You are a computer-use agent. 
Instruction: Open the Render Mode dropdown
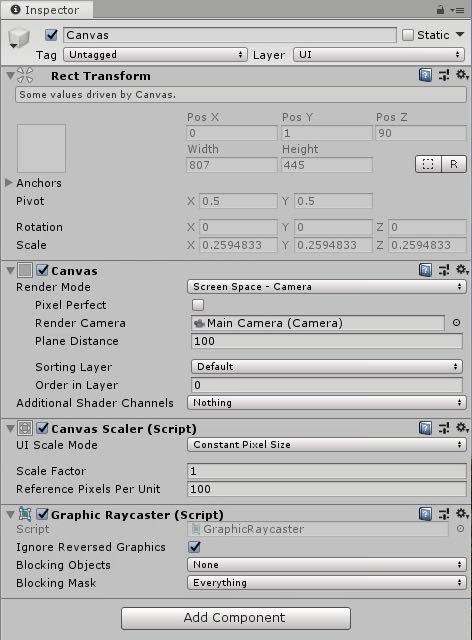point(327,287)
